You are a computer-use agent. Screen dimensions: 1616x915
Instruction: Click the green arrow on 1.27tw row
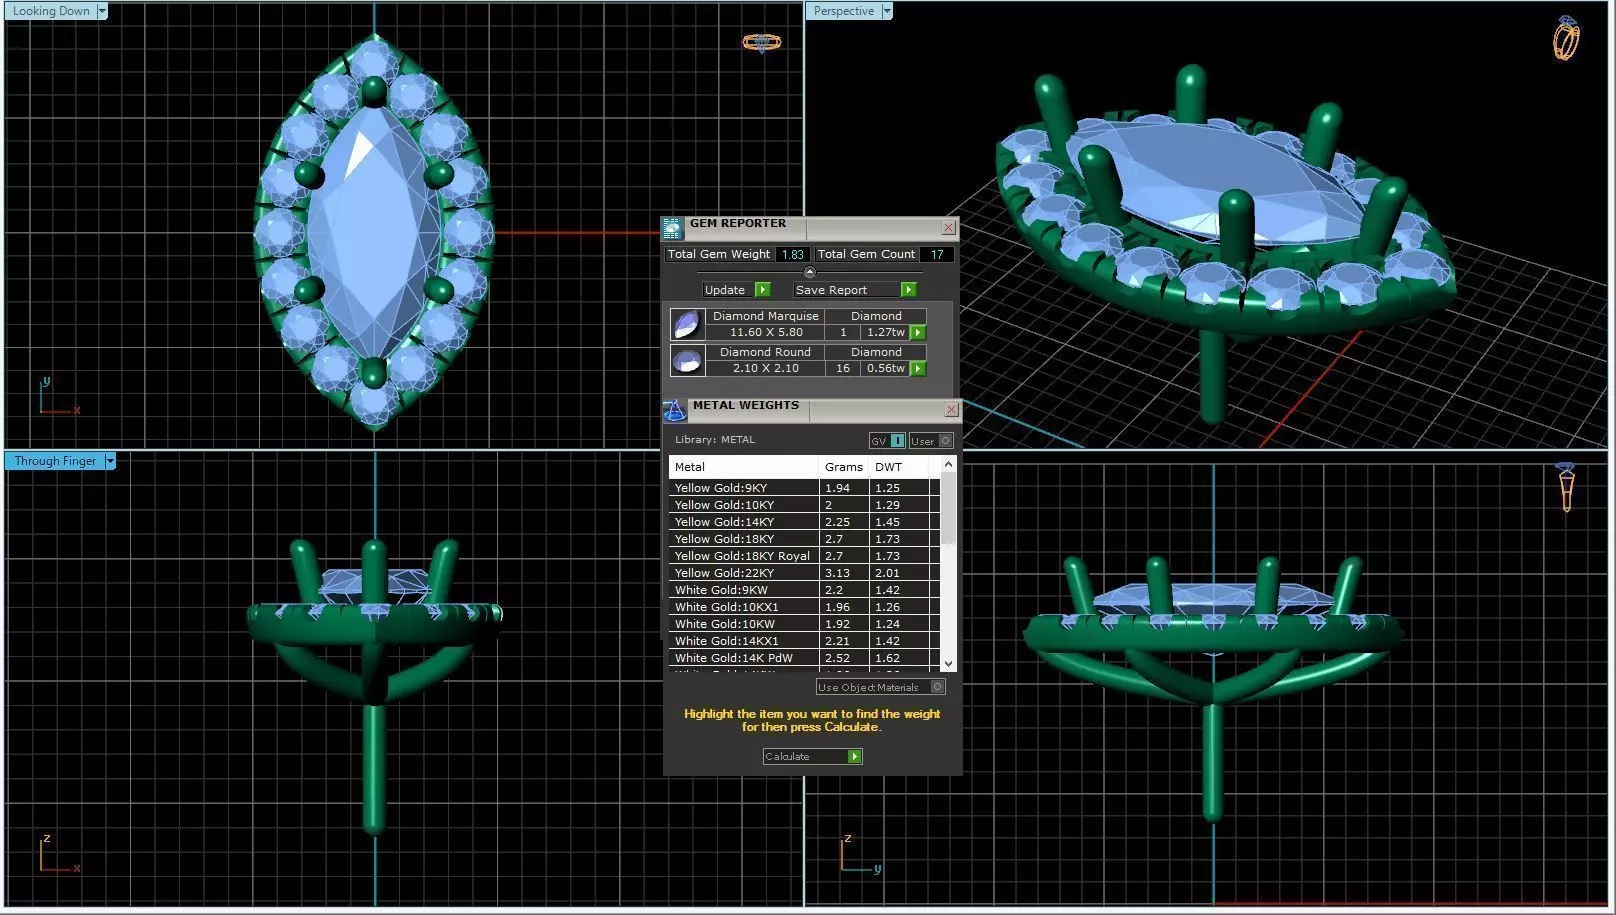[x=918, y=333]
